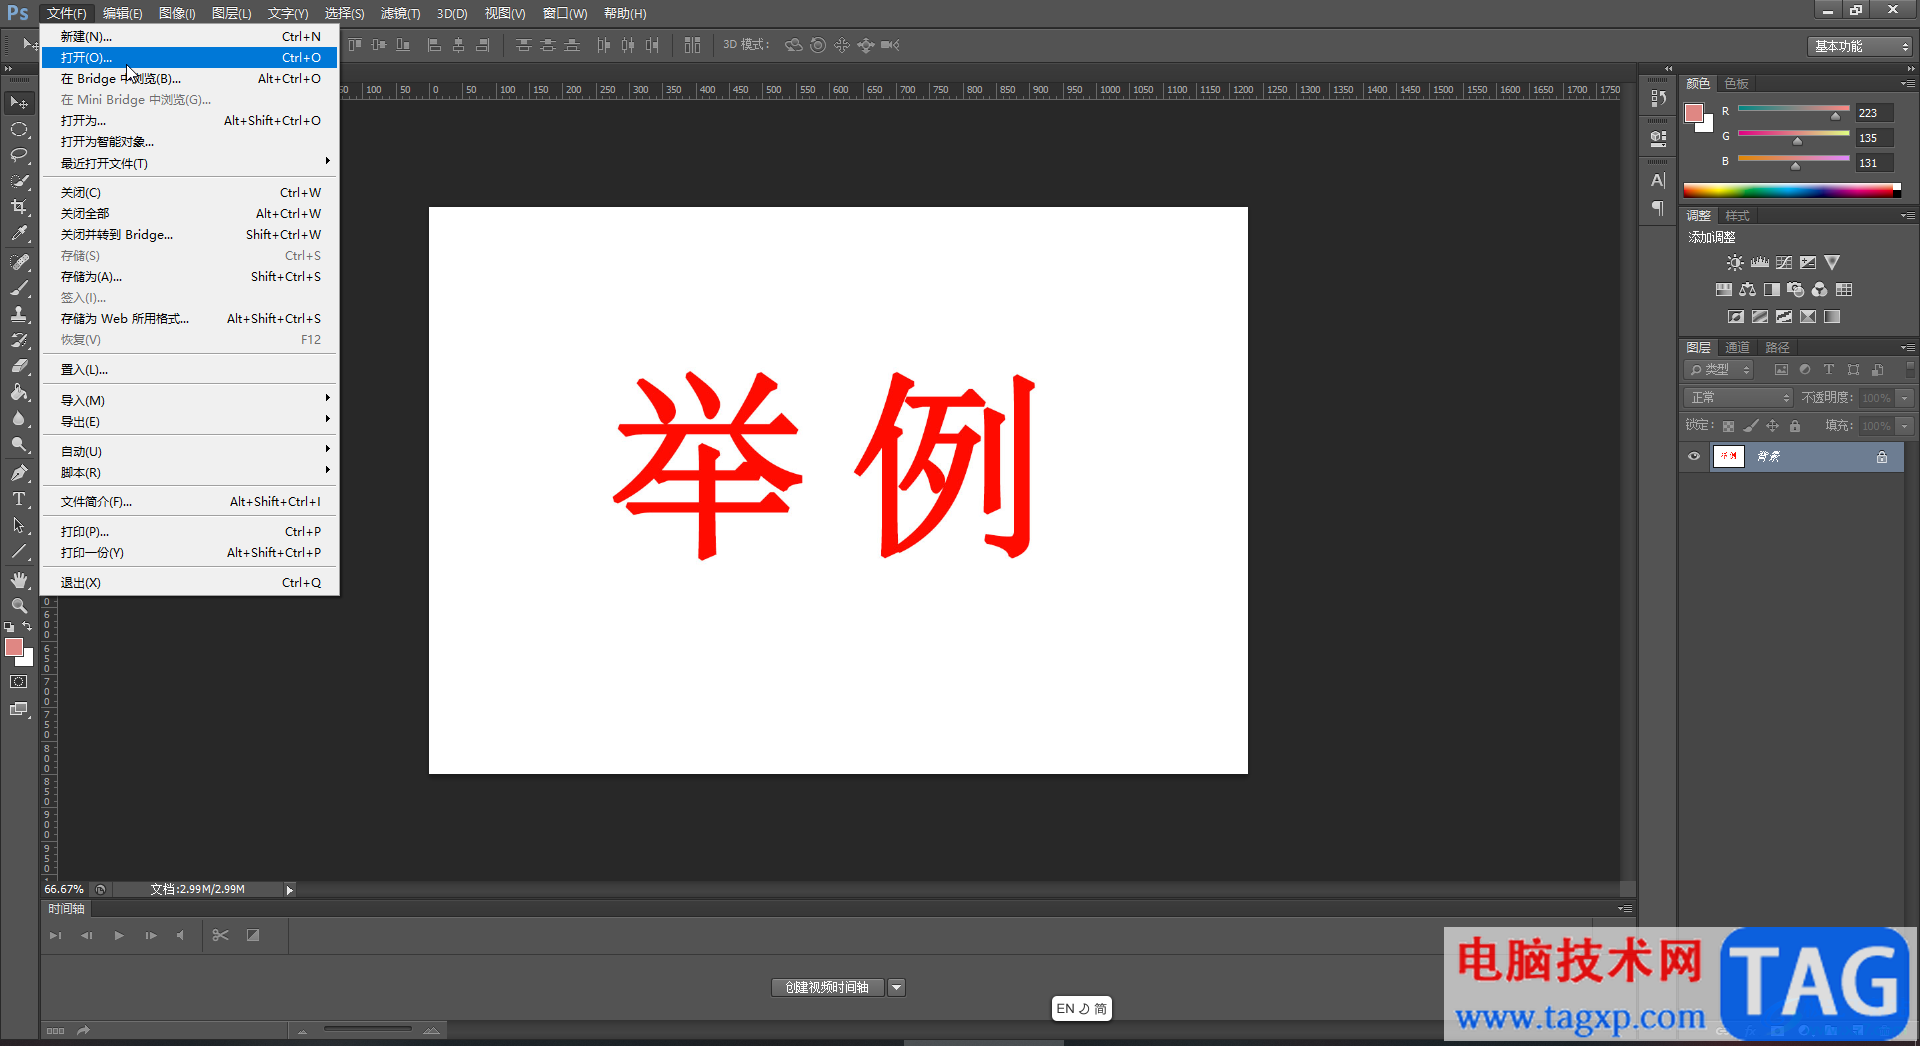
Task: Expand the 自动(U) submenu
Action: tap(190, 451)
